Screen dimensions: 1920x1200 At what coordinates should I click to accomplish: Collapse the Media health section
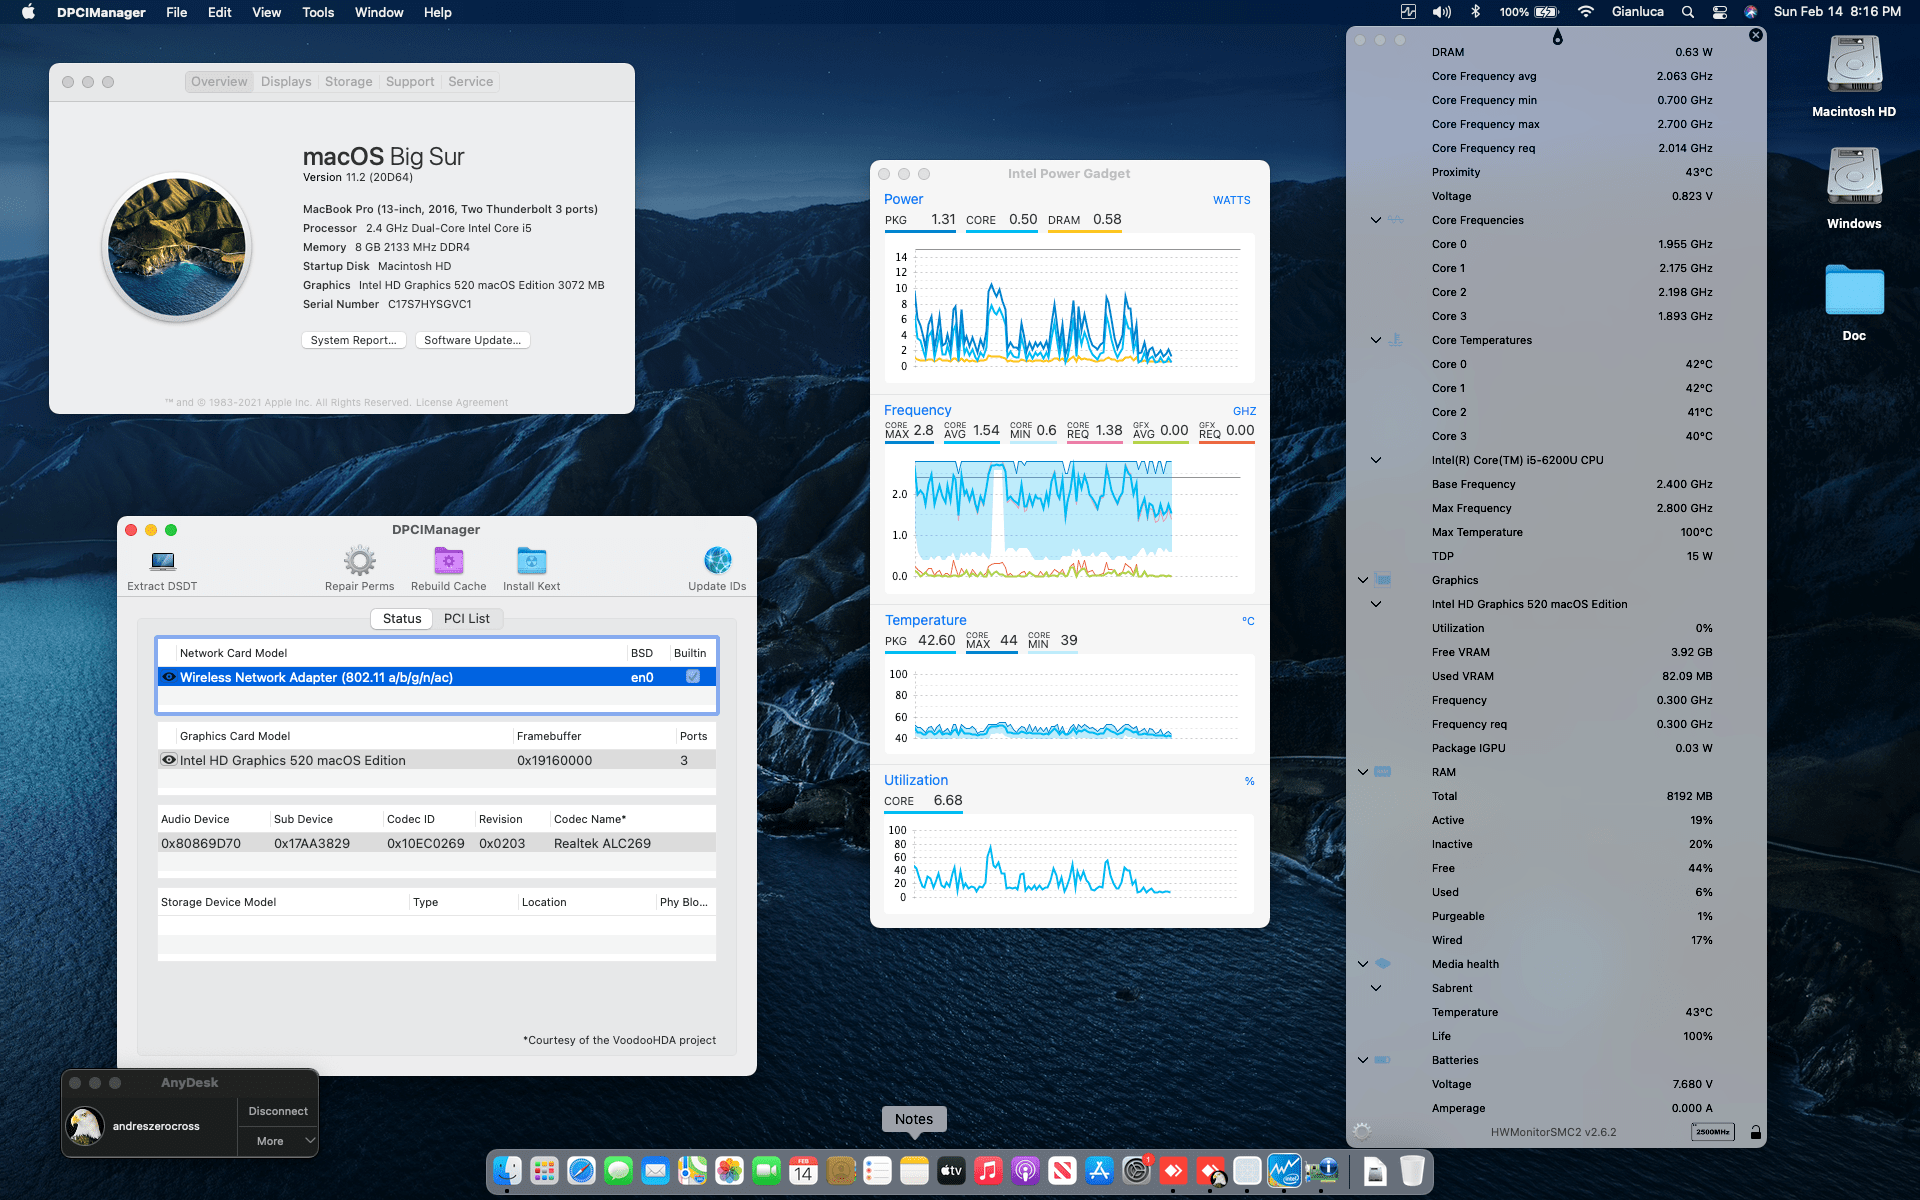[1363, 964]
